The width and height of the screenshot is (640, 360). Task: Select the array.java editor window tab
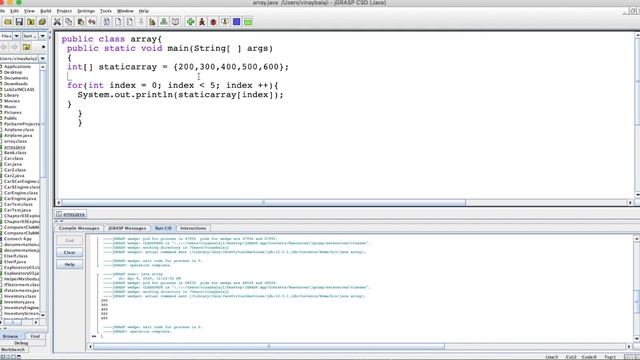[x=71, y=214]
